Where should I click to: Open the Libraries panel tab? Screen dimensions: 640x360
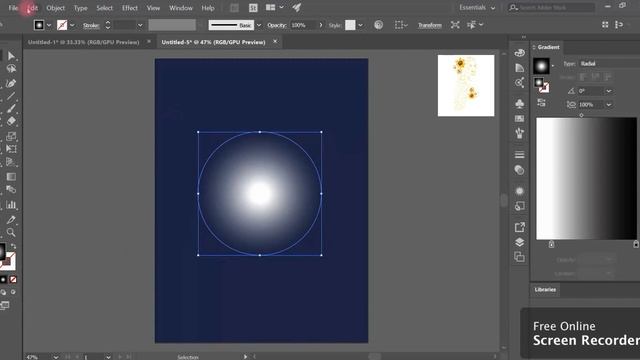(545, 290)
